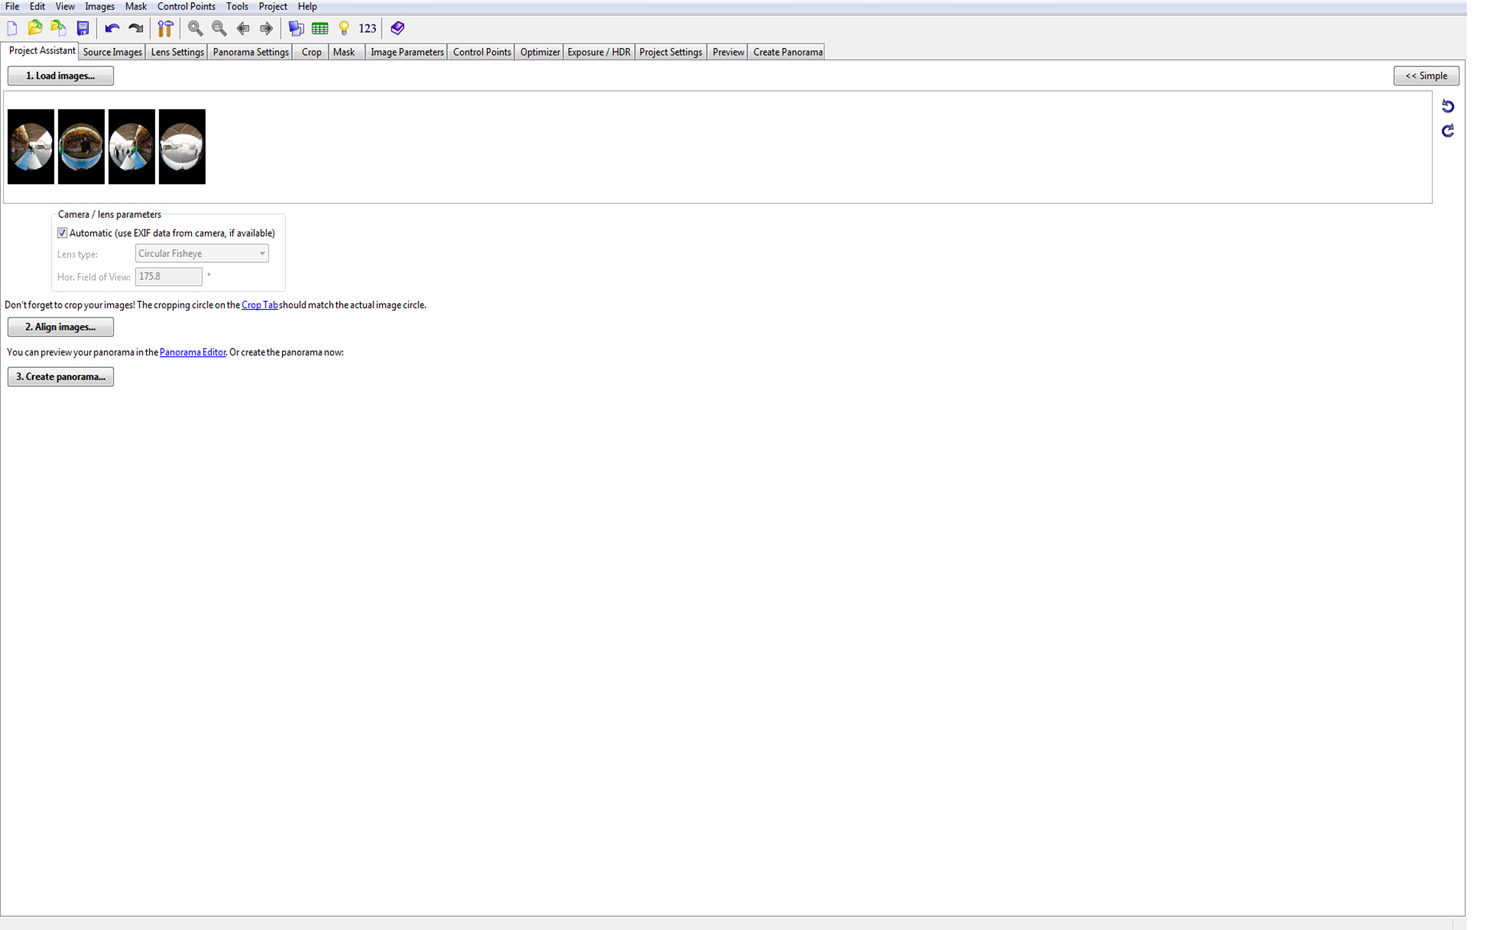Screen dimensions: 1500x930
Task: Switch to the Exposure / HDR tab
Action: point(598,52)
